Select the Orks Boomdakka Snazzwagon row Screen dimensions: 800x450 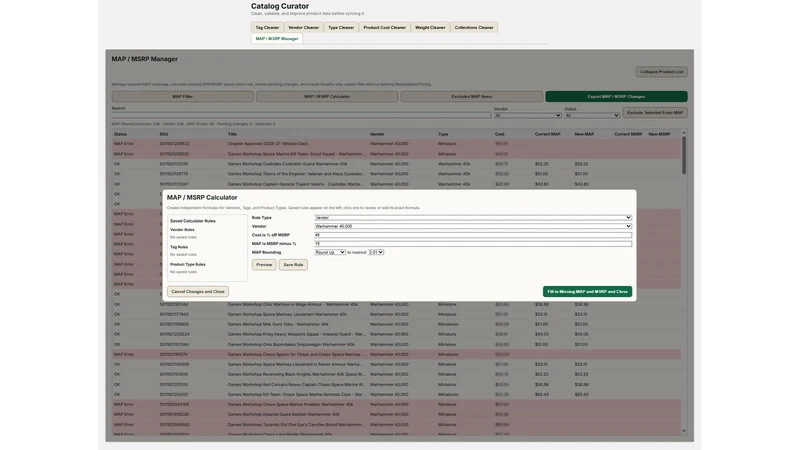pos(396,344)
